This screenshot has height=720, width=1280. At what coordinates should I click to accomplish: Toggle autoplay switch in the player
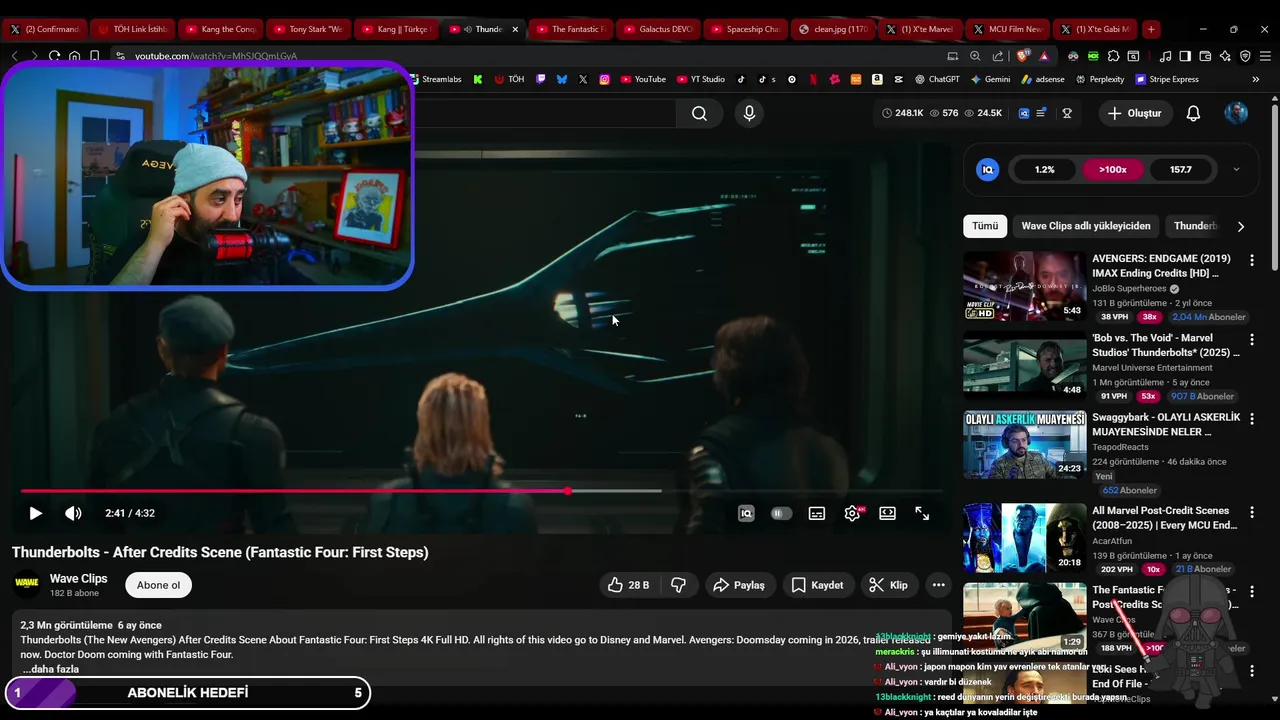pos(781,513)
